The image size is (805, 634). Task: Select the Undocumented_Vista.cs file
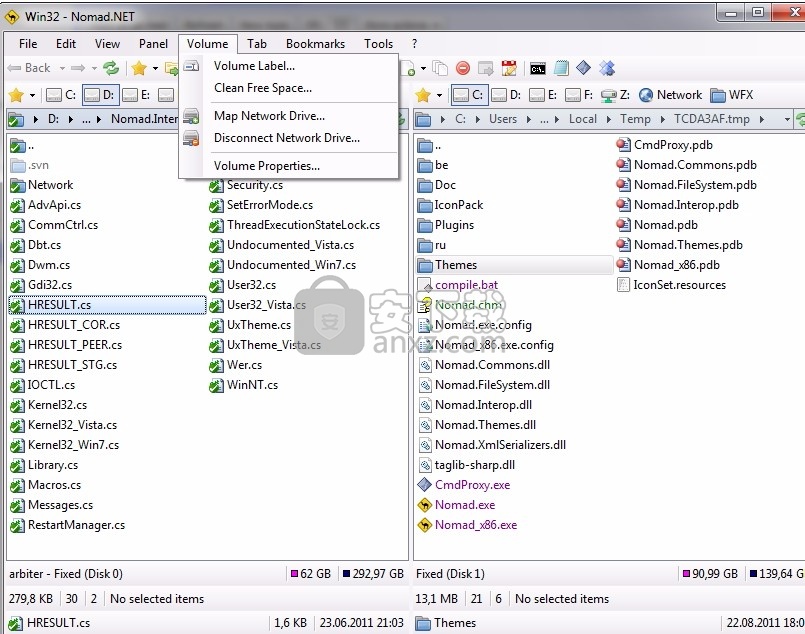pos(282,245)
